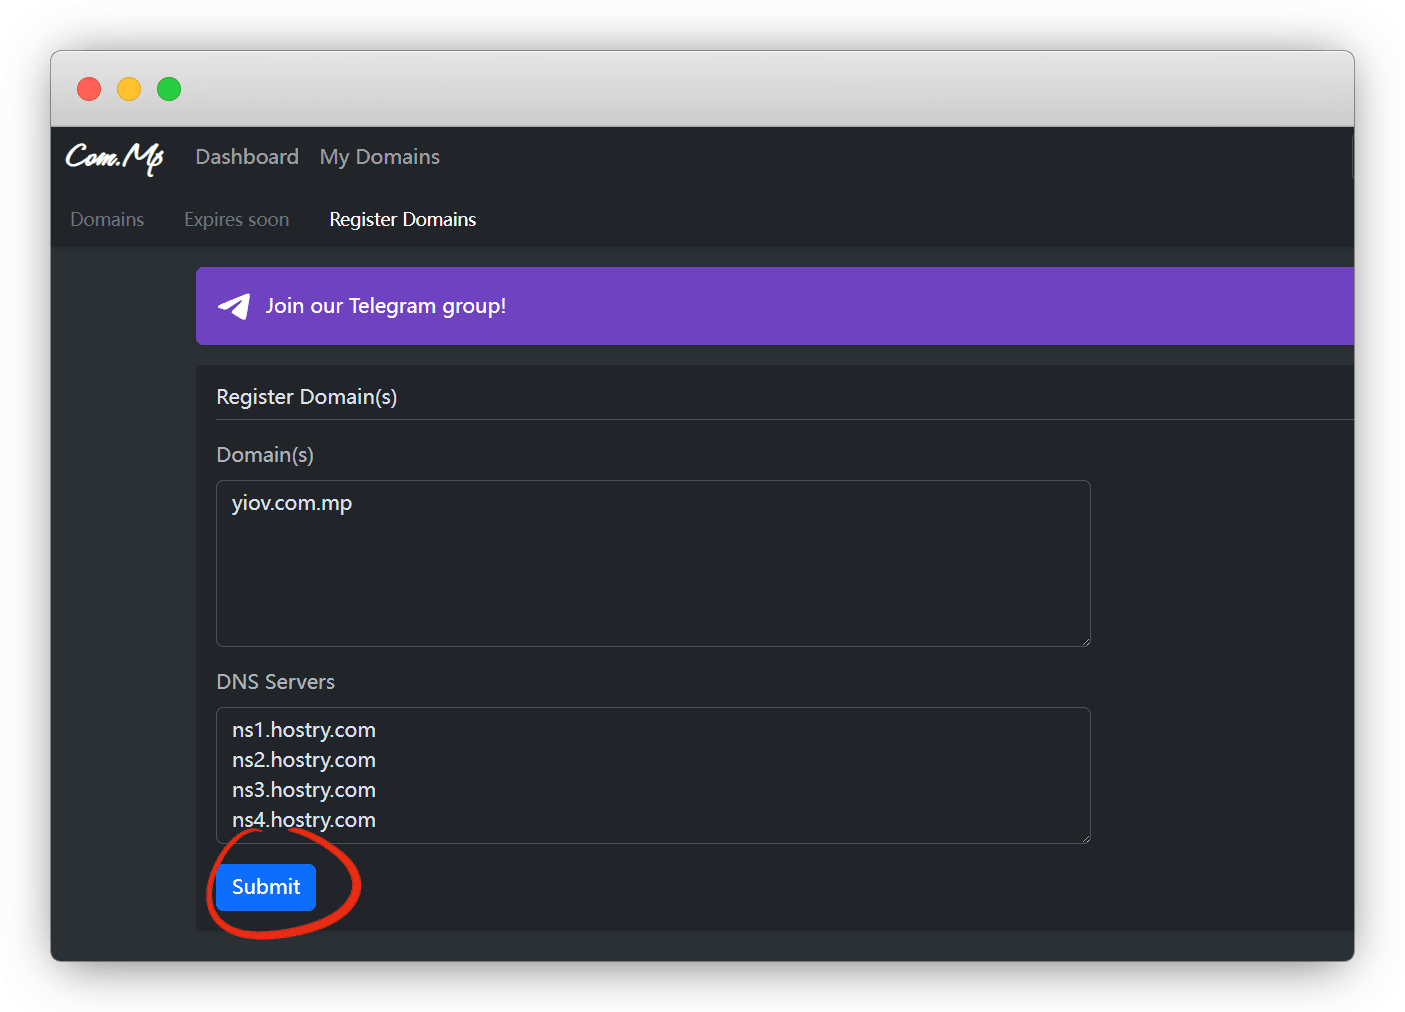The width and height of the screenshot is (1405, 1012).
Task: Grab the Domain(s) textarea resize handle
Action: (1084, 640)
